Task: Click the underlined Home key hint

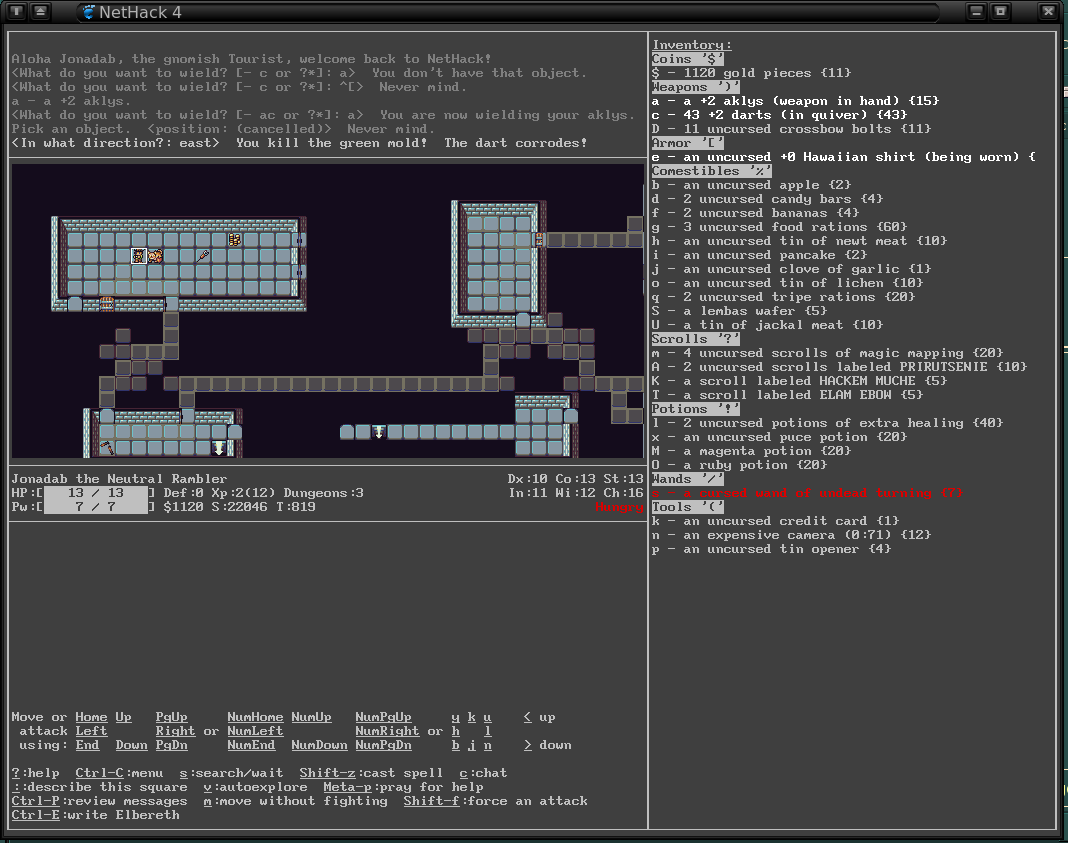Action: tap(91, 717)
